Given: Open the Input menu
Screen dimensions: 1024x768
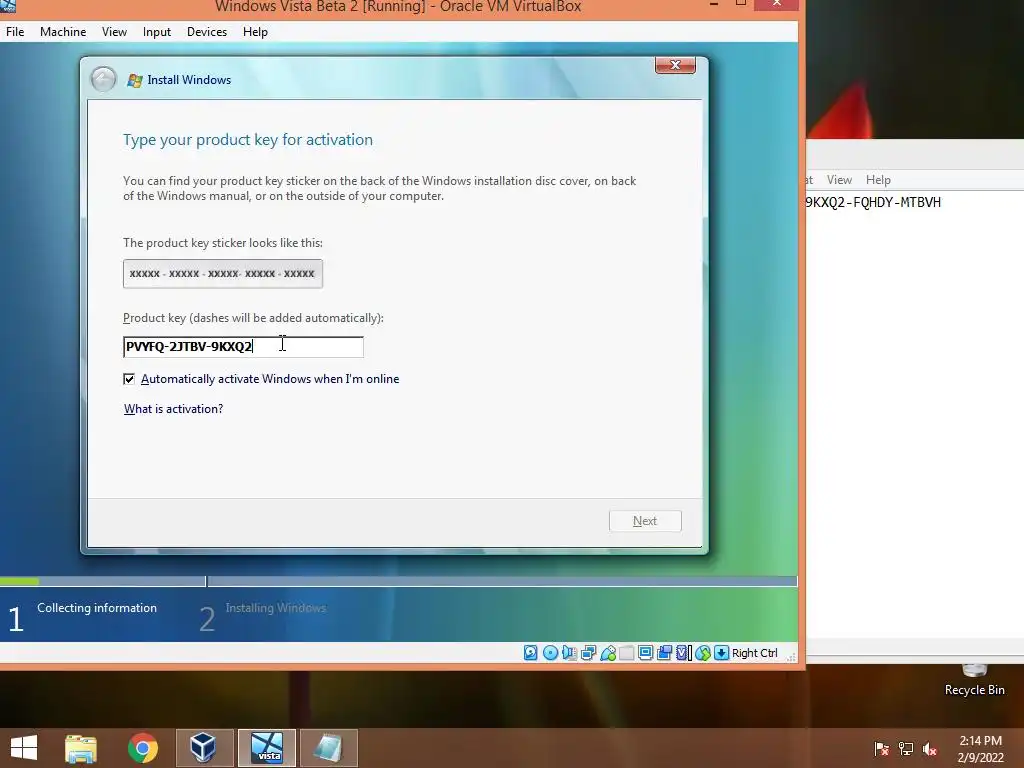Looking at the screenshot, I should pyautogui.click(x=157, y=31).
